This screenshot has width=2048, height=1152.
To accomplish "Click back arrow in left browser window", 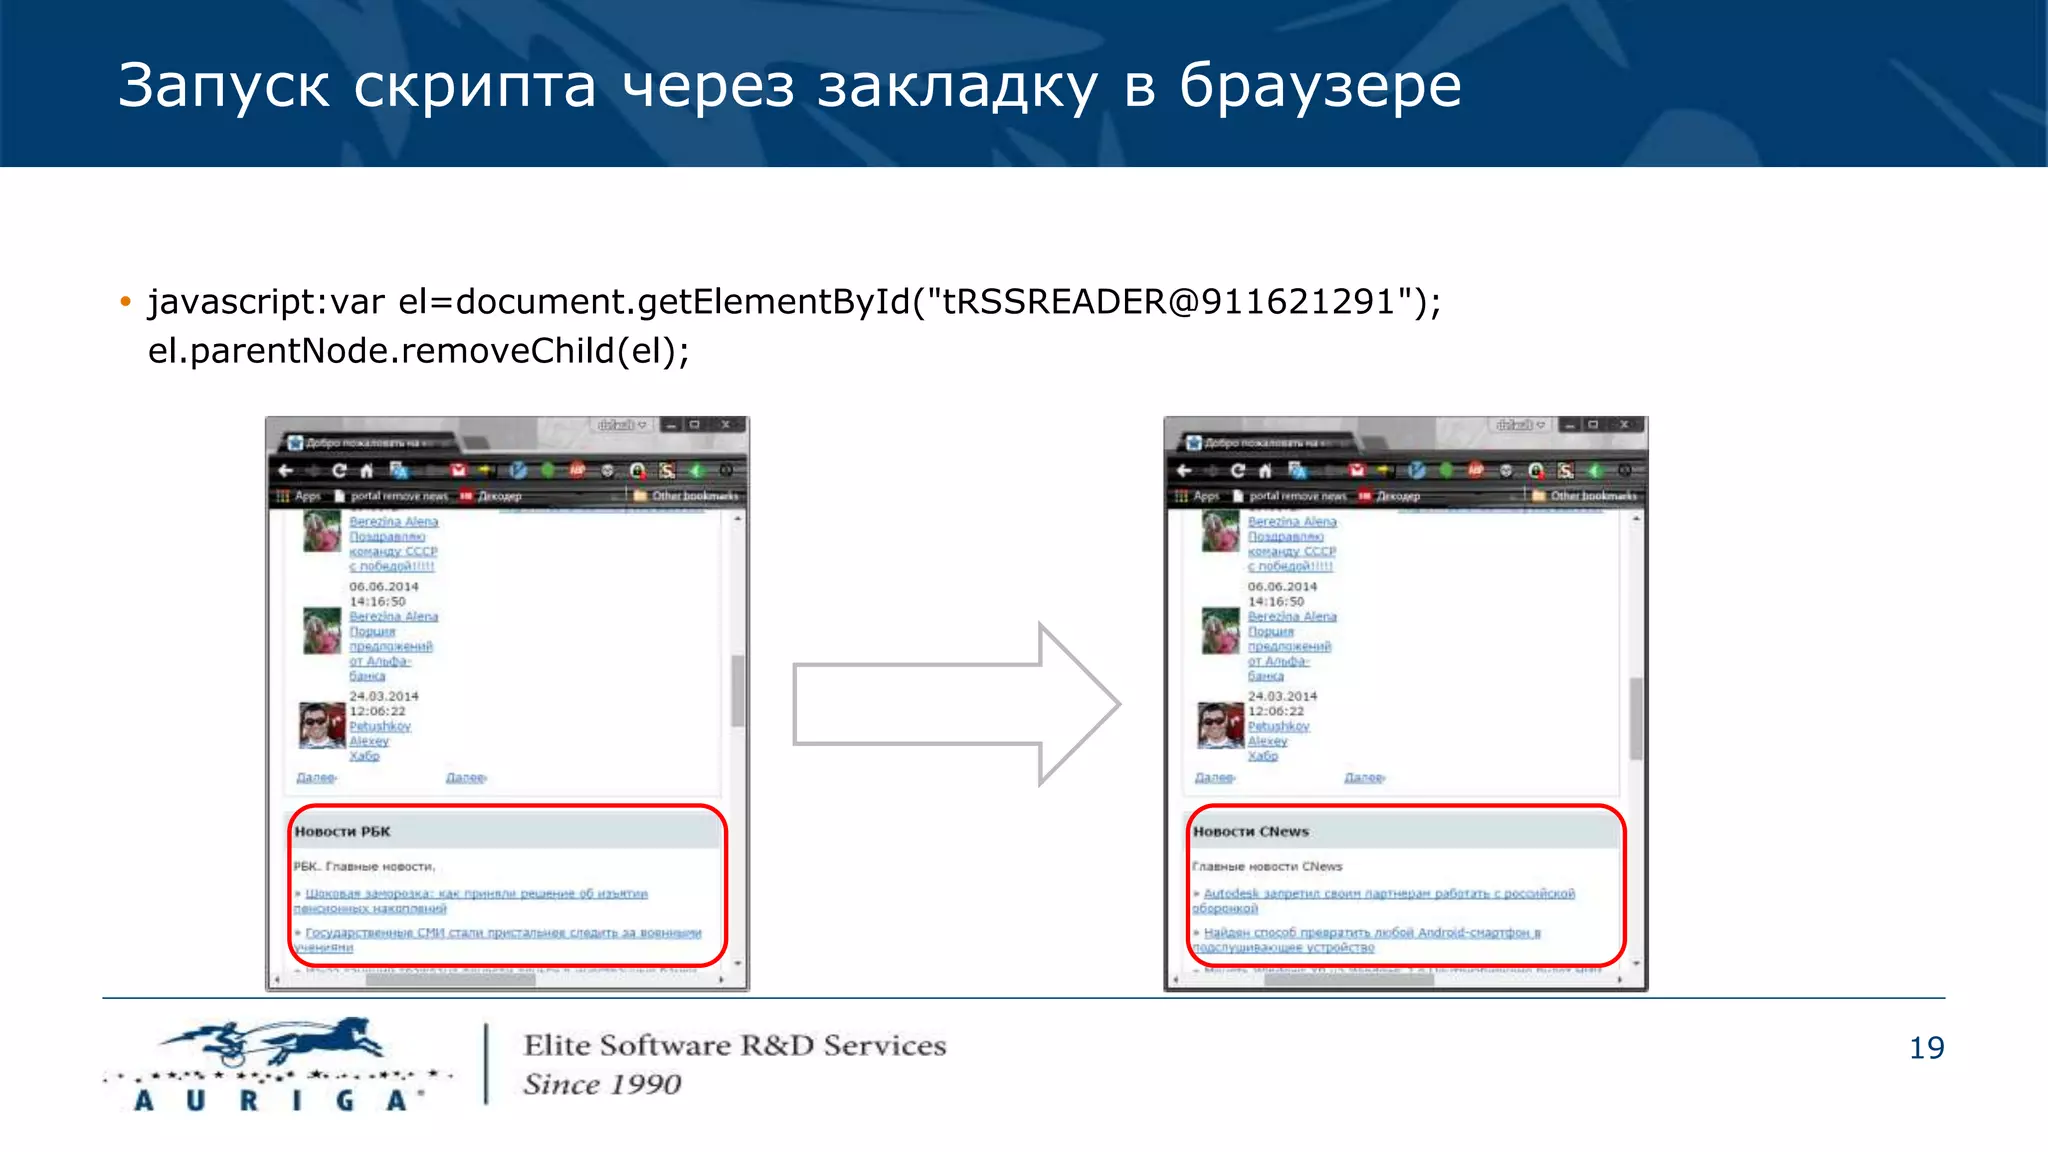I will tap(286, 470).
